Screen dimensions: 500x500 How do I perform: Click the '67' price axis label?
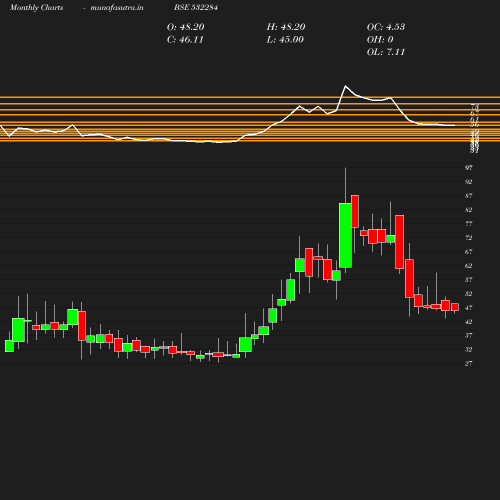click(x=469, y=252)
